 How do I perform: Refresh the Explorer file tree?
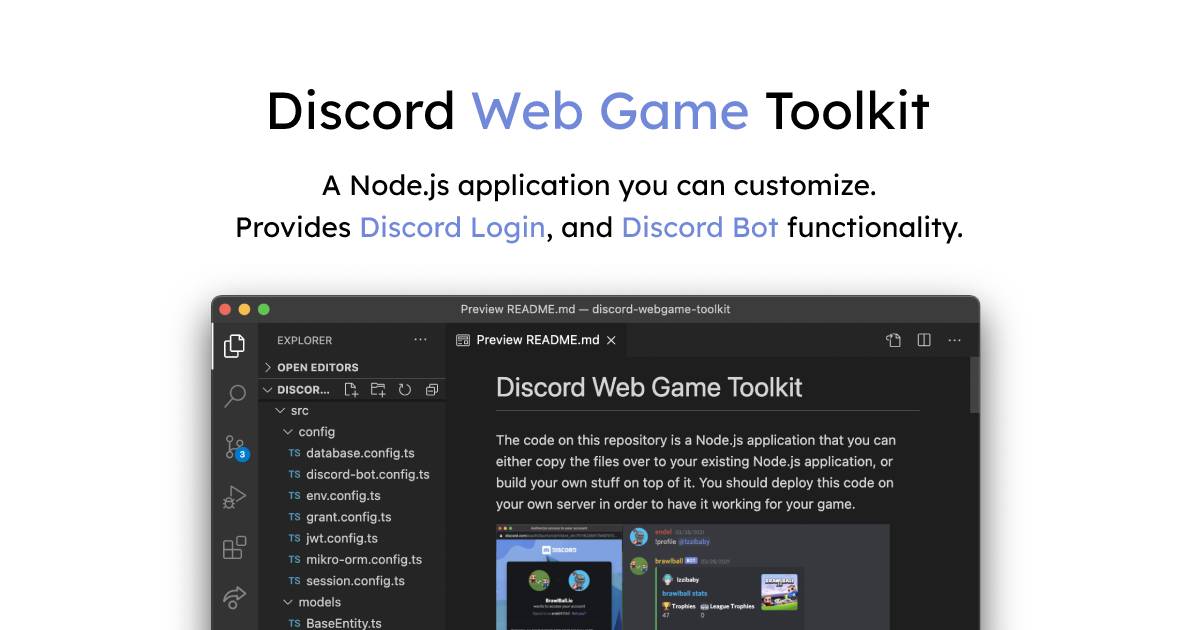(x=405, y=390)
